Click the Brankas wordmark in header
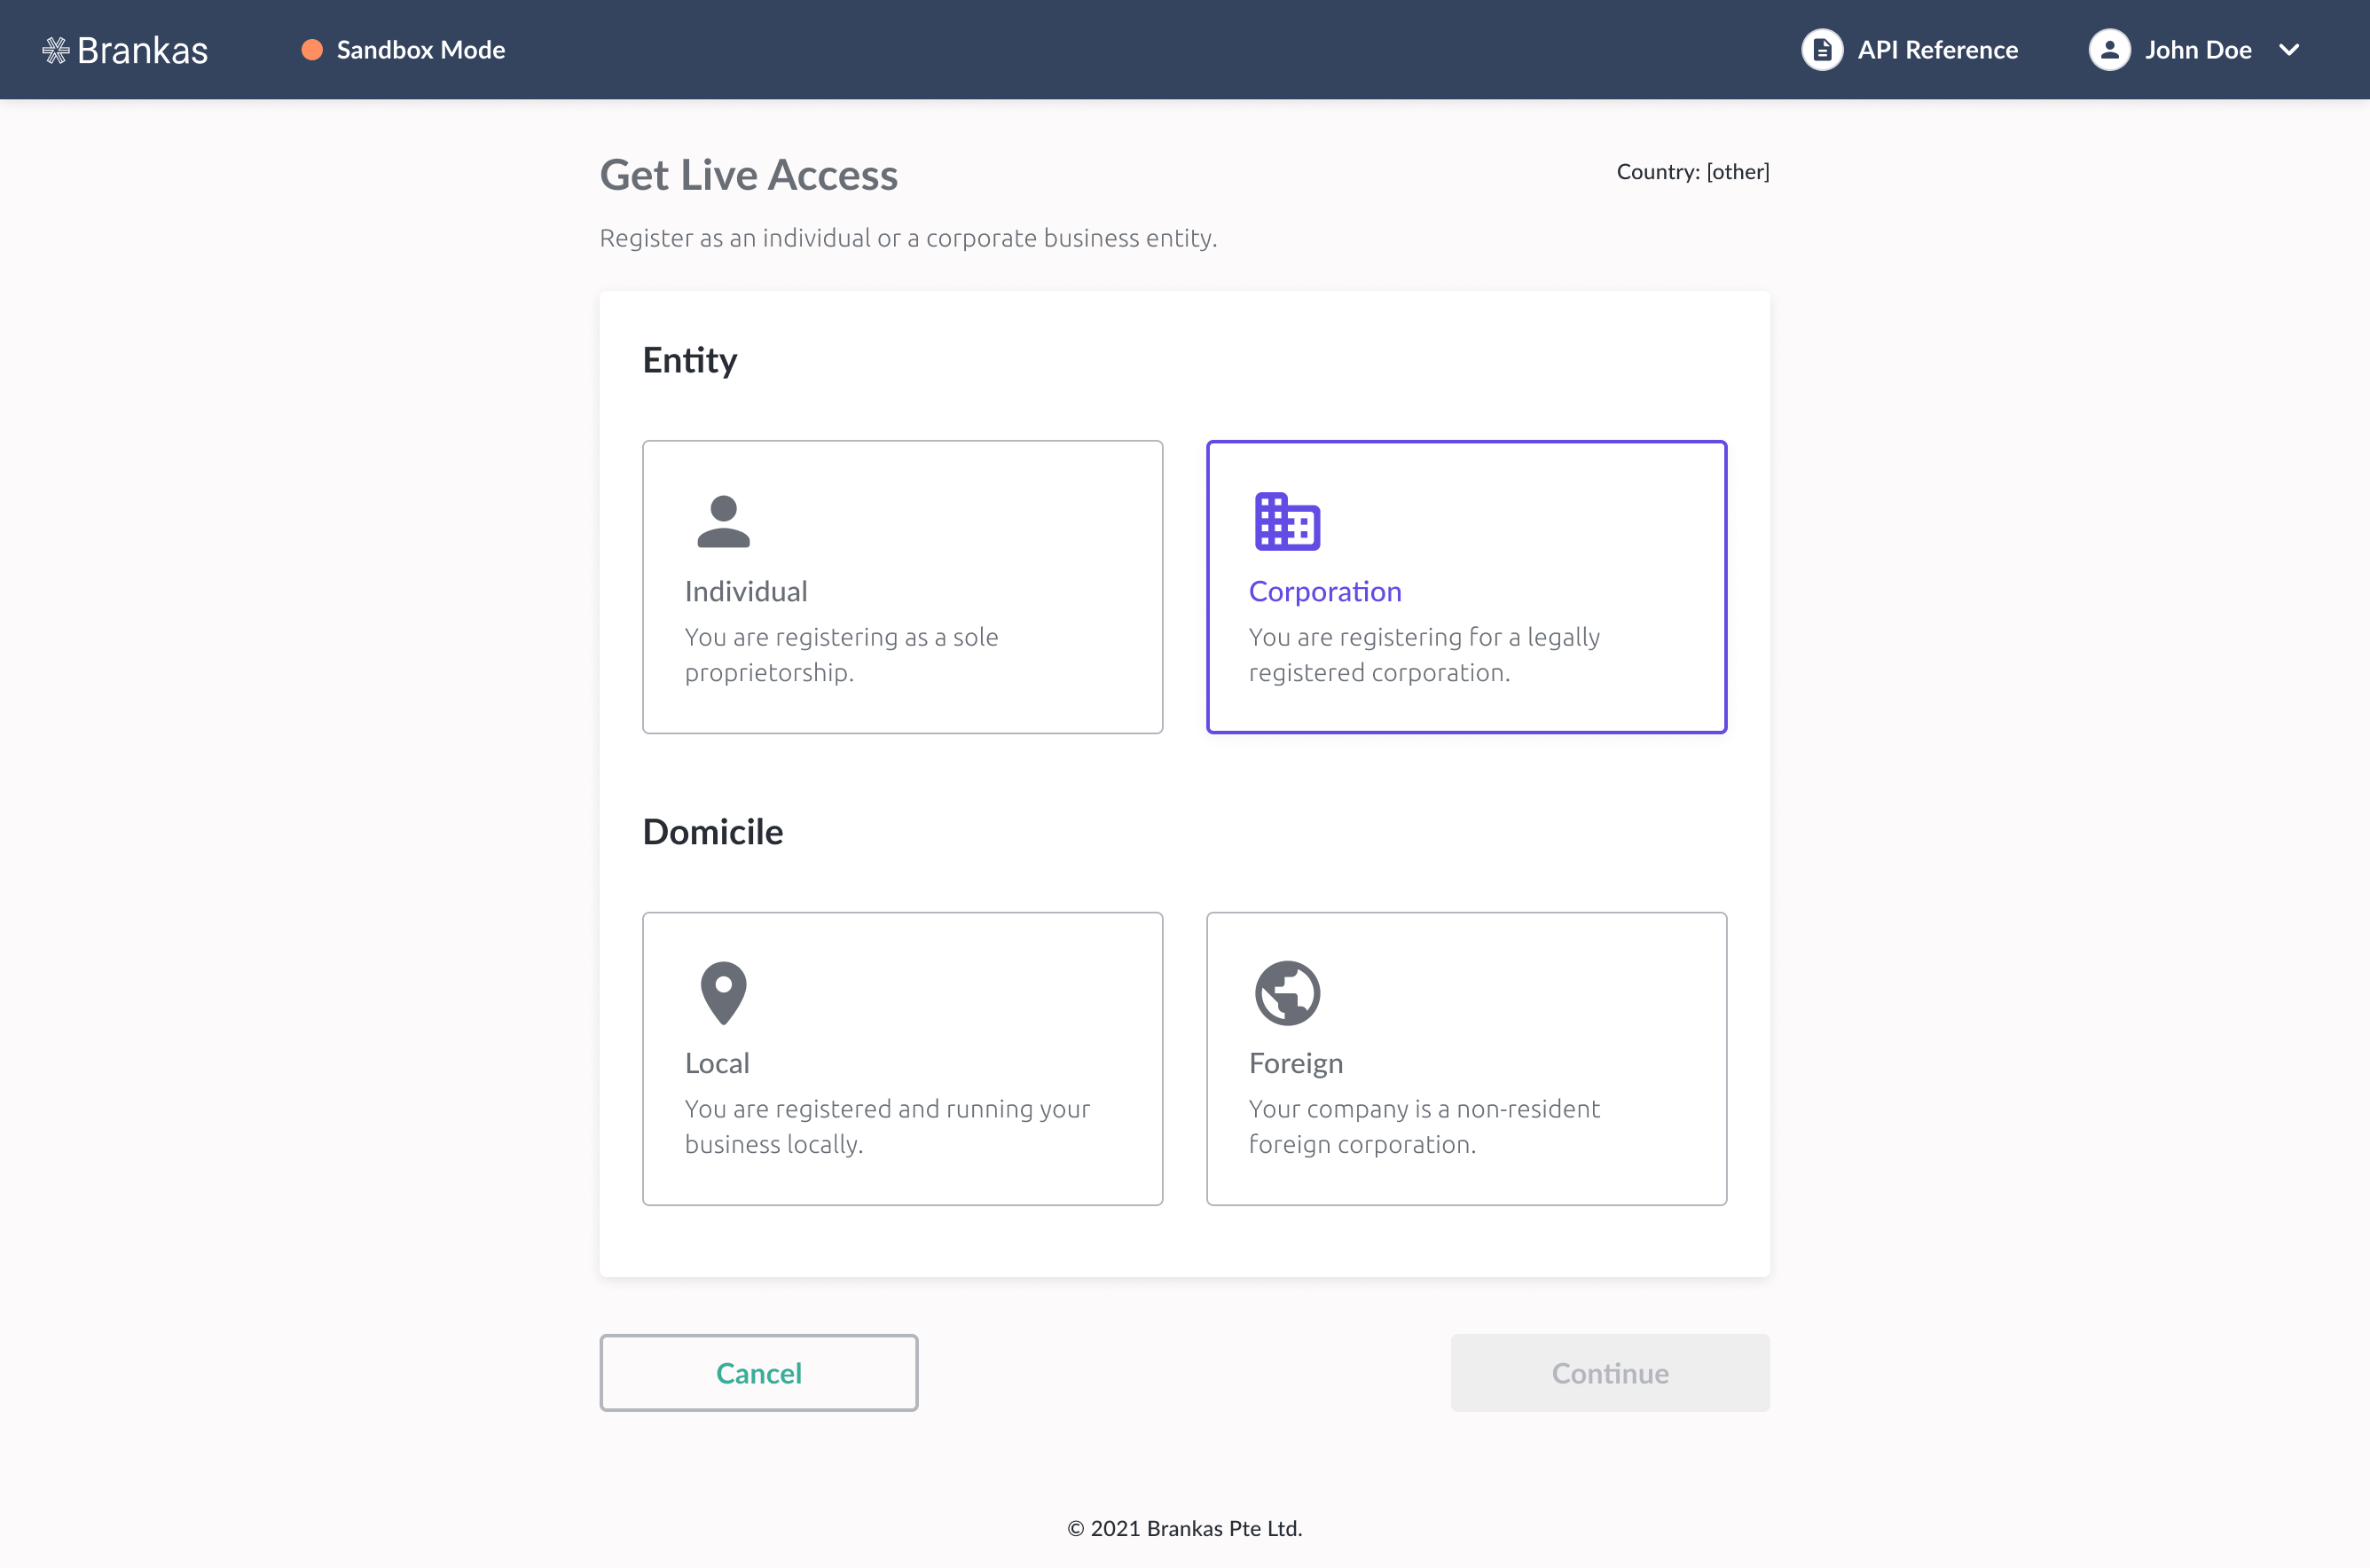Image resolution: width=2370 pixels, height=1568 pixels. coord(142,50)
